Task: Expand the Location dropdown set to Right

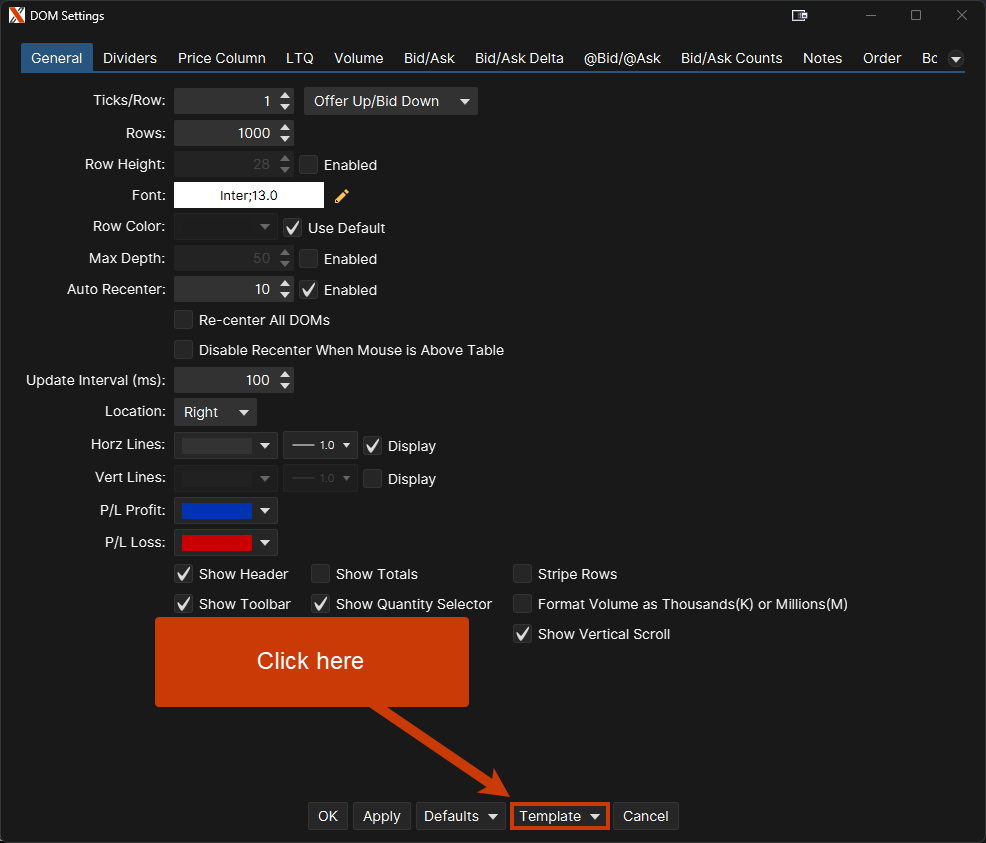Action: point(215,412)
